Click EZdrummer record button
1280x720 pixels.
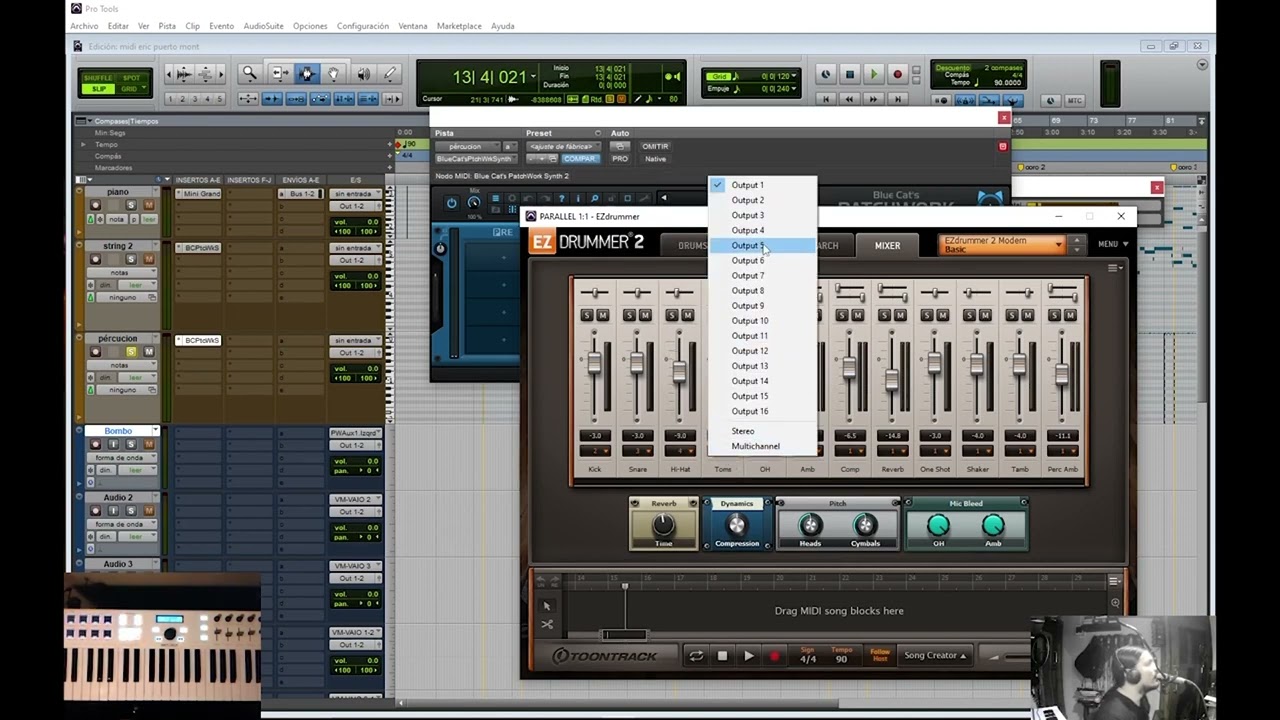coord(774,656)
